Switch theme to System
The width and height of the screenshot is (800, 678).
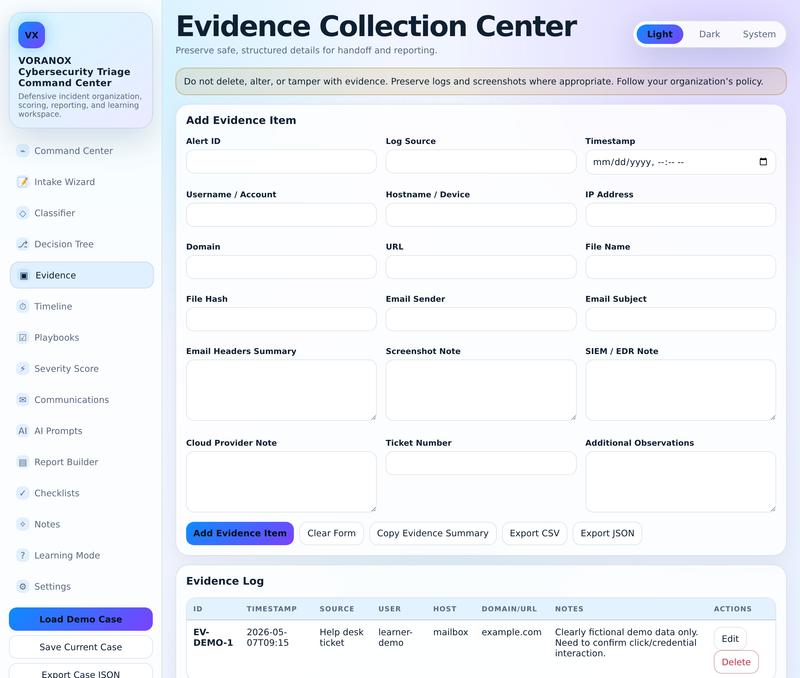759,34
